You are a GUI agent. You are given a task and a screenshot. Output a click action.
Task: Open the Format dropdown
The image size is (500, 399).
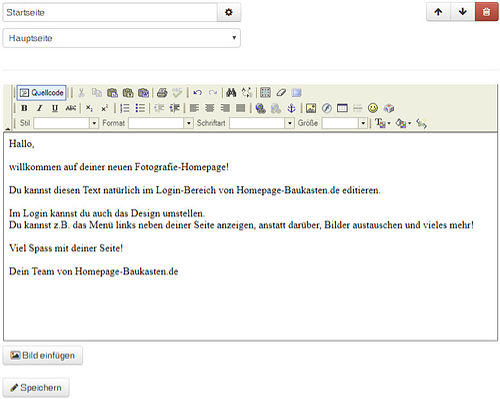(x=161, y=123)
